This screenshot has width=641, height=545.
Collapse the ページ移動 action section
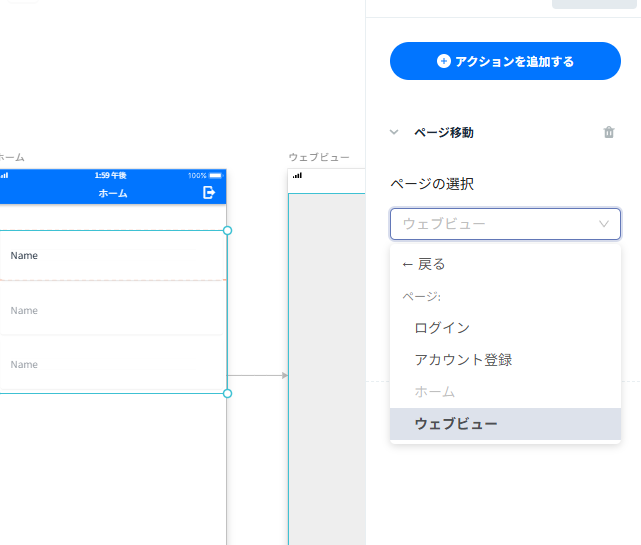394,132
